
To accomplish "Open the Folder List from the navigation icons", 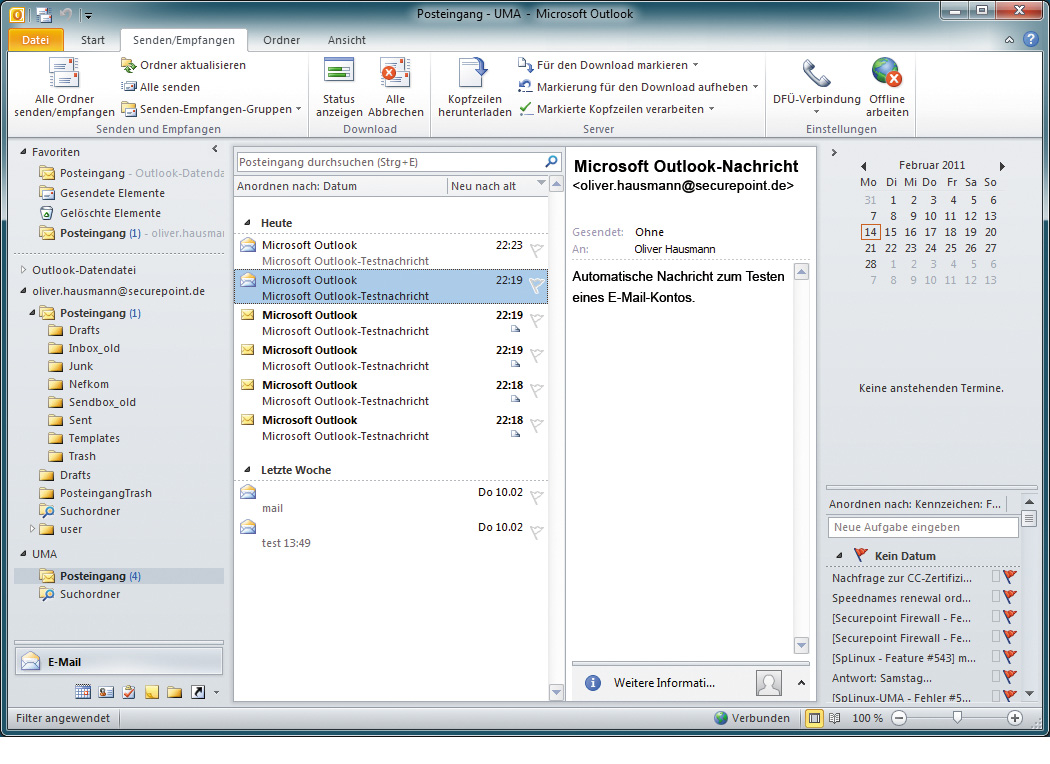I will click(175, 692).
